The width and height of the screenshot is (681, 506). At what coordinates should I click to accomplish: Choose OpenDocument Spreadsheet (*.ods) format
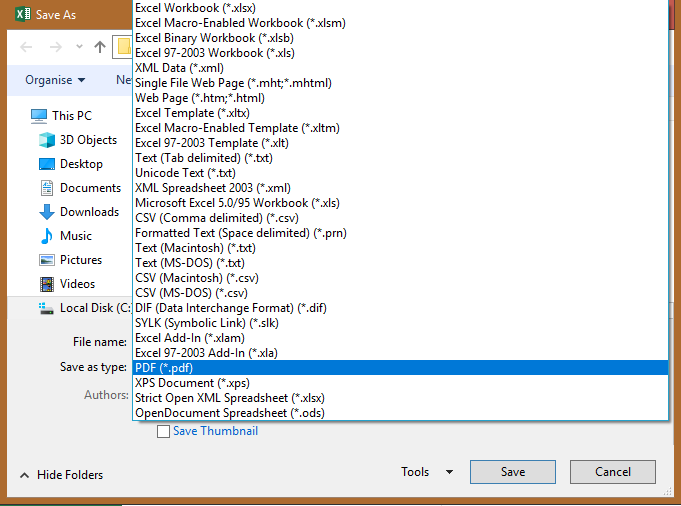click(400, 413)
